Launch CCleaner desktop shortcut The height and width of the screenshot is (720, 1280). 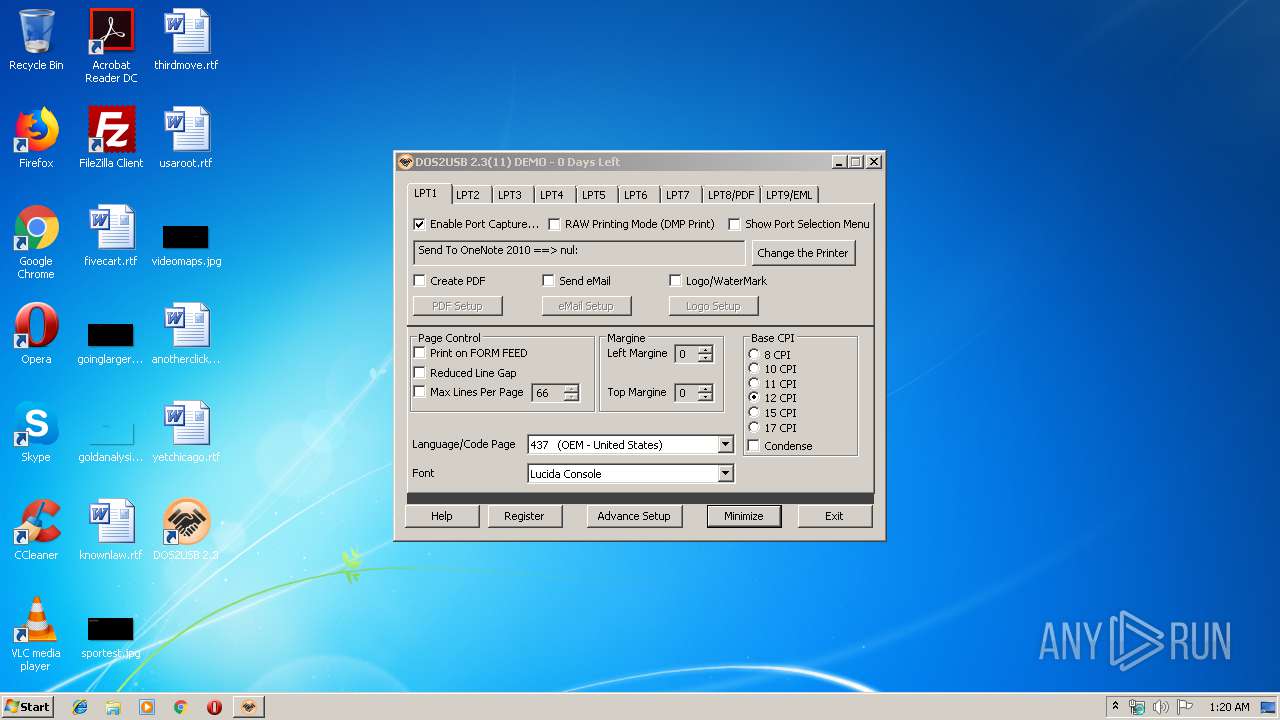click(36, 530)
